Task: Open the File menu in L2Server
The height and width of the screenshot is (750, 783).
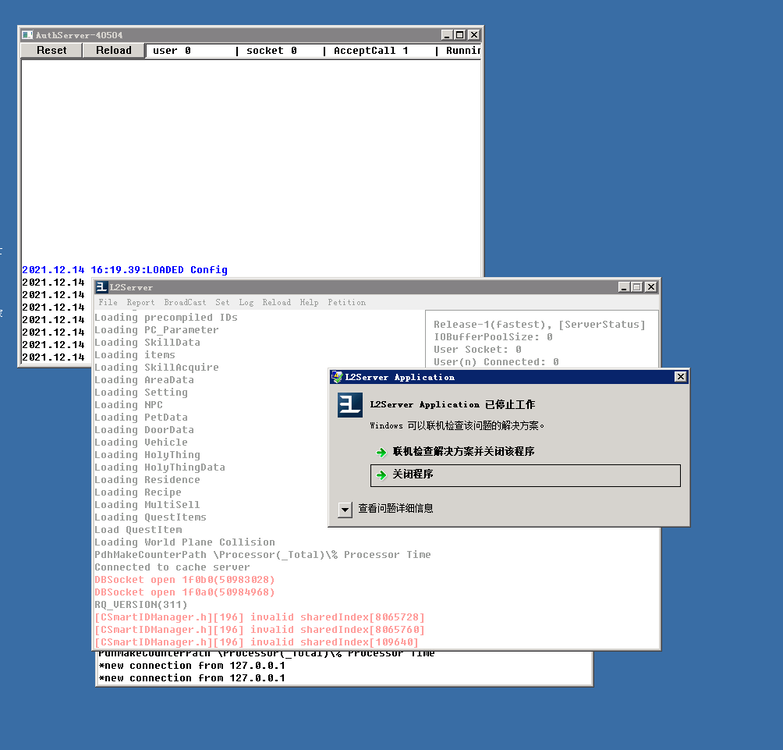Action: click(108, 302)
